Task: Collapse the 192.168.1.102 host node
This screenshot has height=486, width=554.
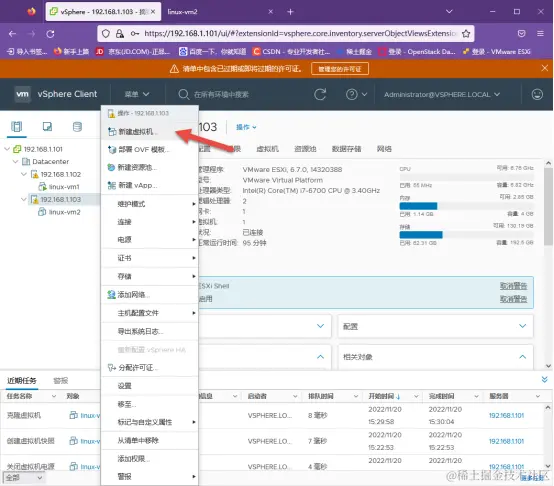Action: 24,174
